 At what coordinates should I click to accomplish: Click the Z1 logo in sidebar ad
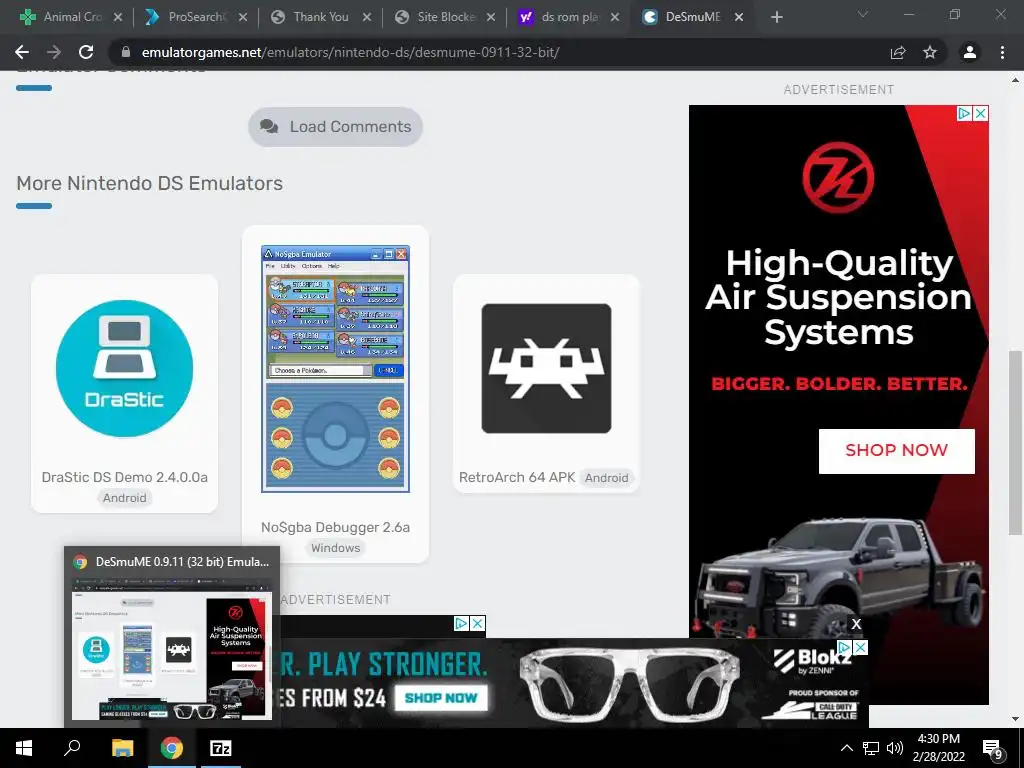tap(838, 178)
